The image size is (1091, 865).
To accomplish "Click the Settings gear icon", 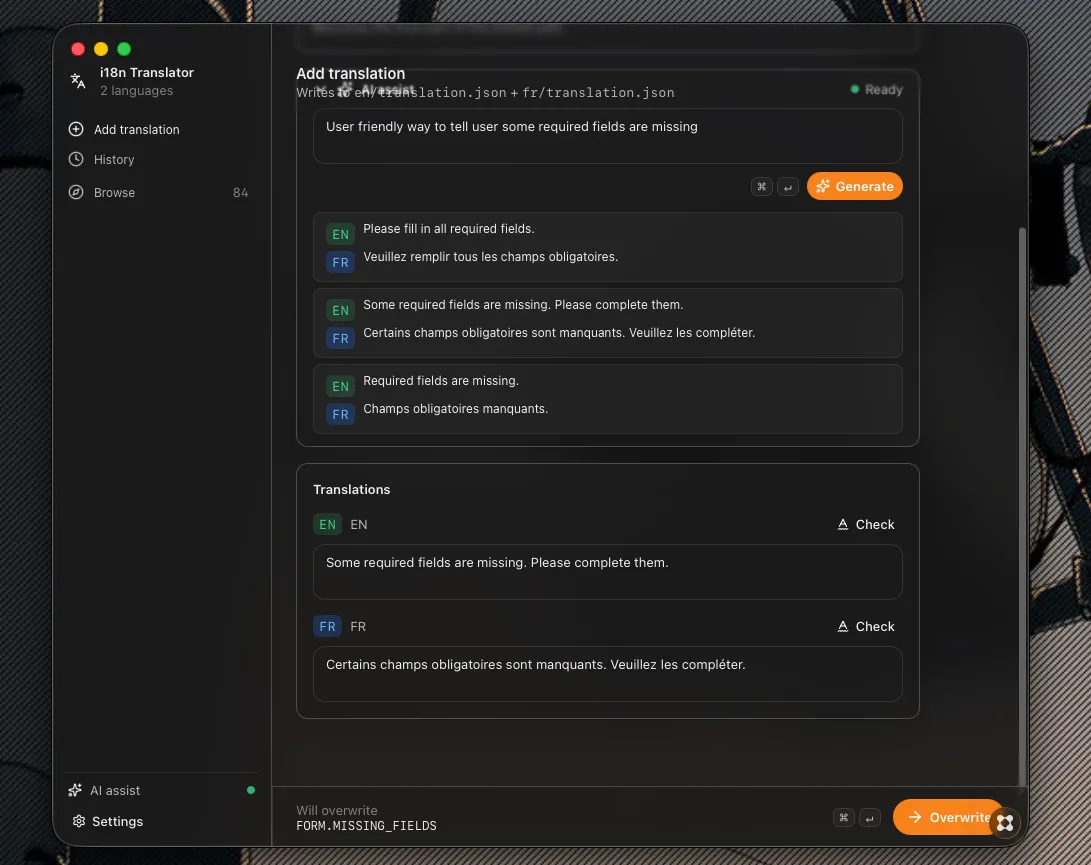I will click(x=79, y=821).
